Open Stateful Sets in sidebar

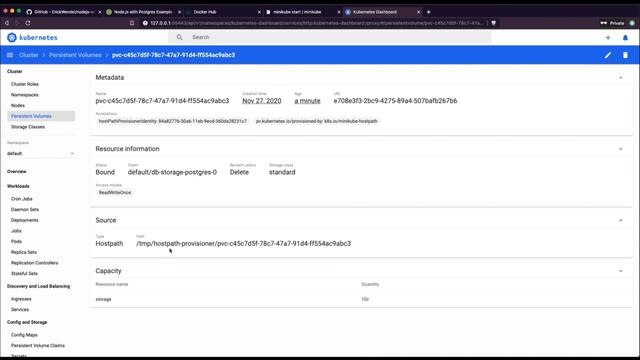(24, 273)
